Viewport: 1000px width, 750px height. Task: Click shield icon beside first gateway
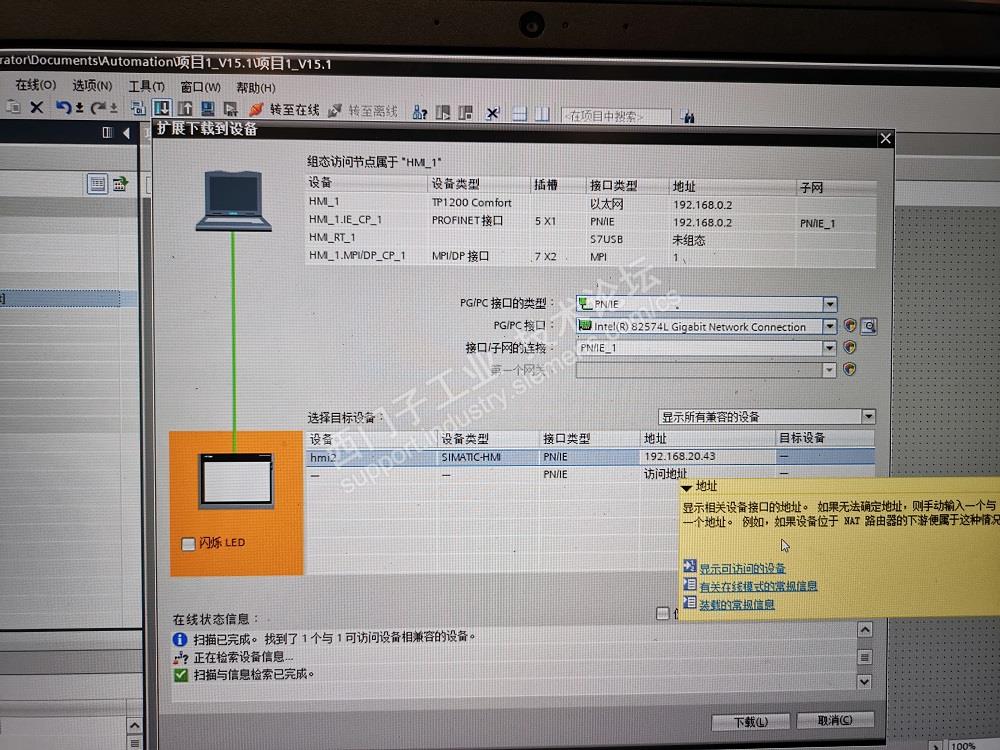pos(849,369)
